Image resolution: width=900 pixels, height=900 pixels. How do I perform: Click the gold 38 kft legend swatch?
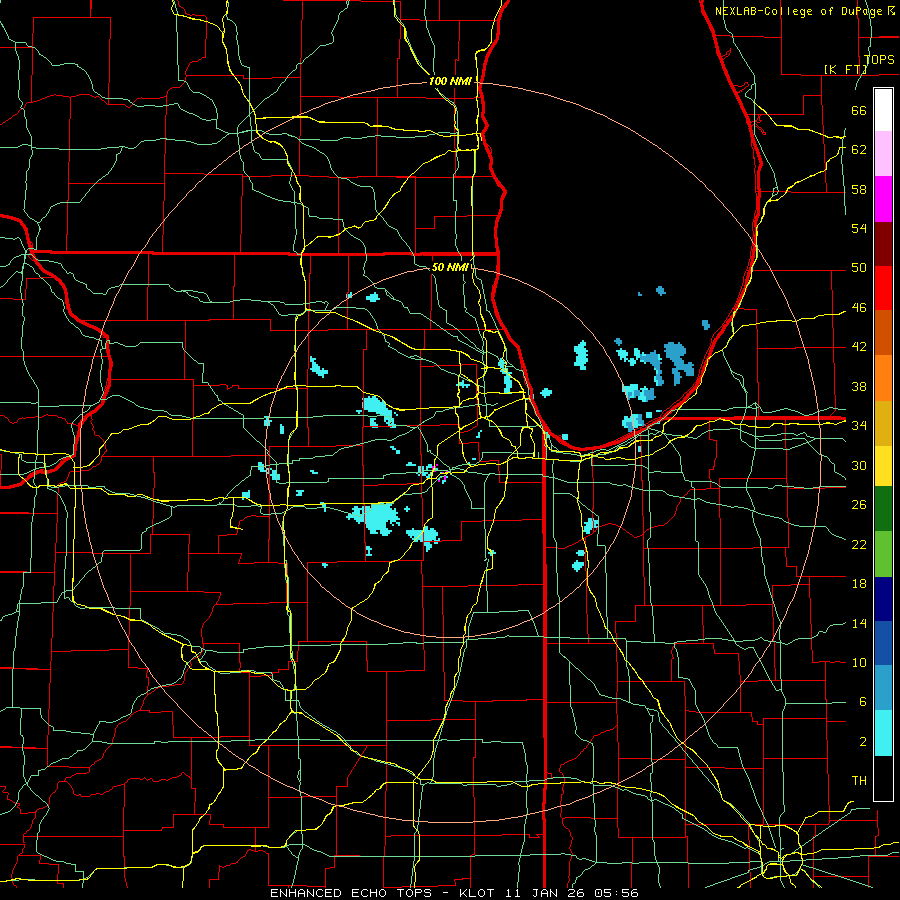point(883,423)
